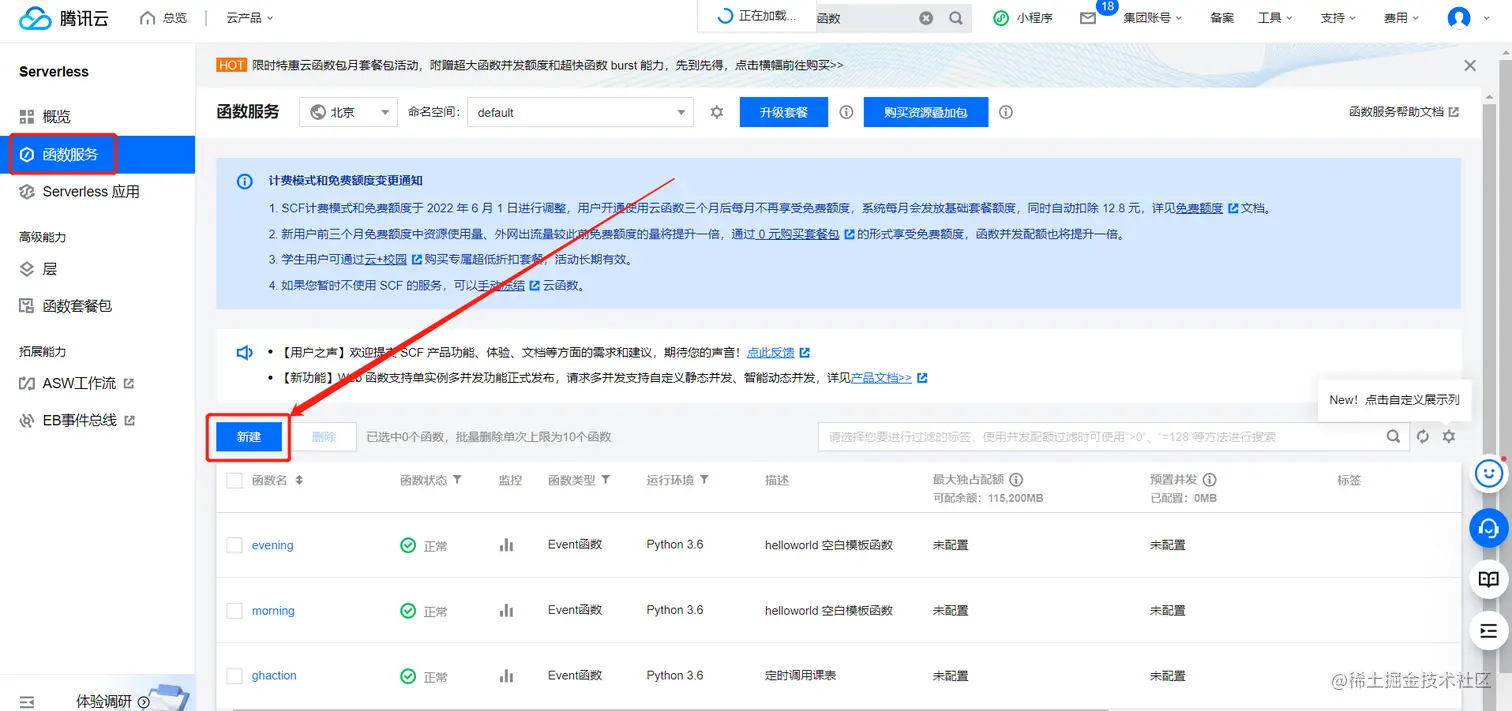1512x711 pixels.
Task: Open the 北京 region dropdown
Action: (x=349, y=112)
